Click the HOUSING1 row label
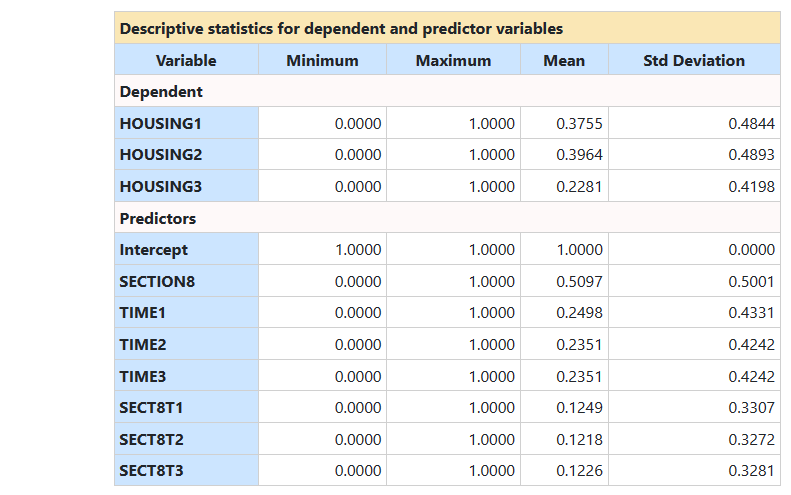This screenshot has width=791, height=495. pyautogui.click(x=161, y=124)
